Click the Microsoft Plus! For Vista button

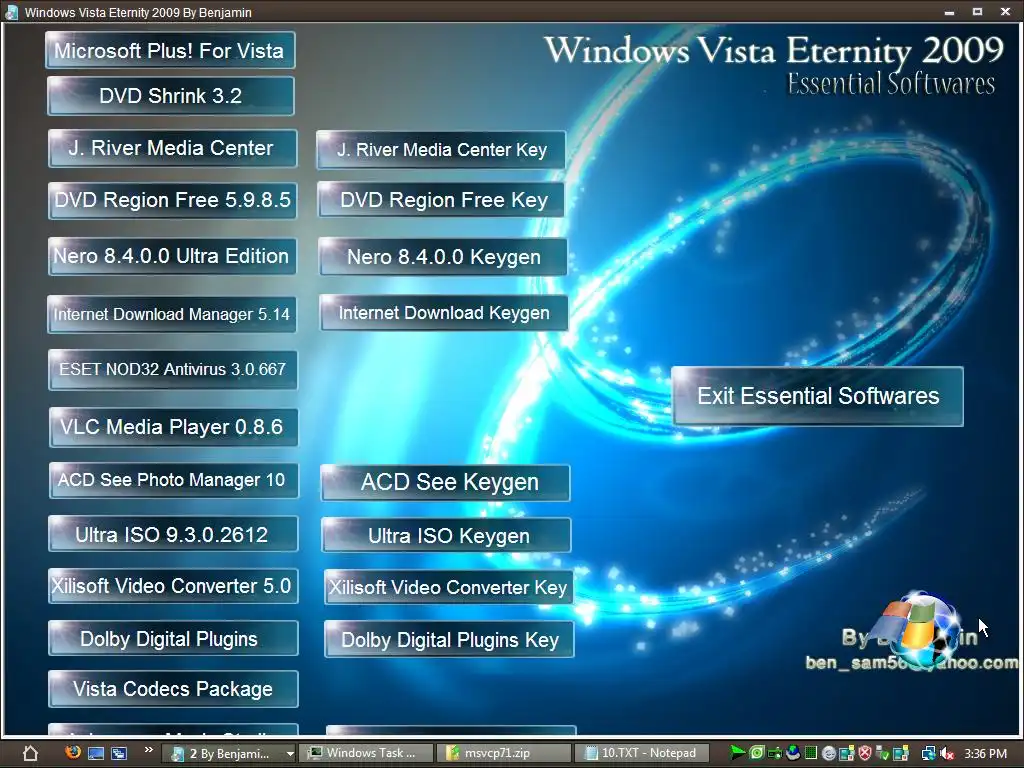click(170, 50)
